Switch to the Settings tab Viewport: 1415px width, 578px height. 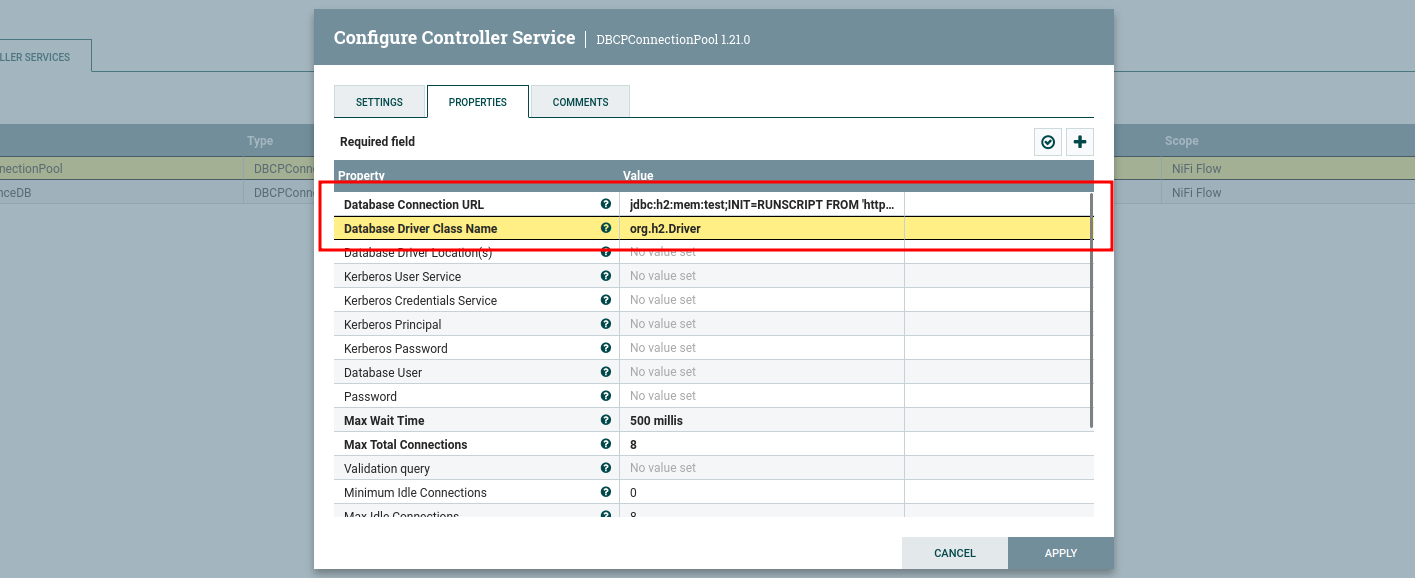380,102
